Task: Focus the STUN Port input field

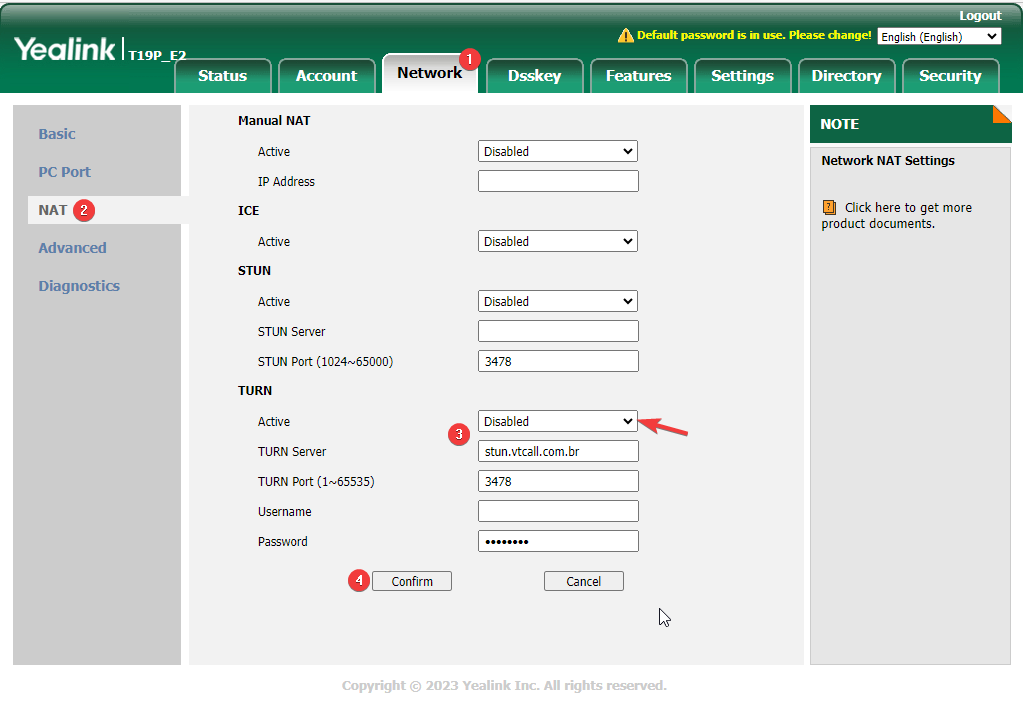Action: tap(557, 362)
